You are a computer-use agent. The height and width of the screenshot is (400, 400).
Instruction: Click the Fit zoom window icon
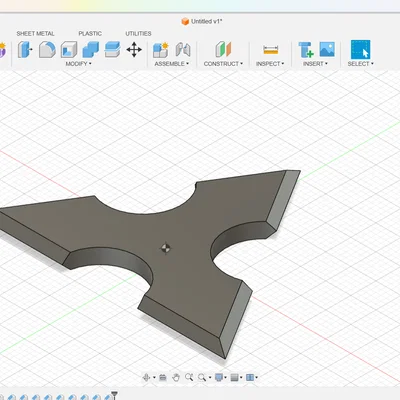[x=202, y=377]
